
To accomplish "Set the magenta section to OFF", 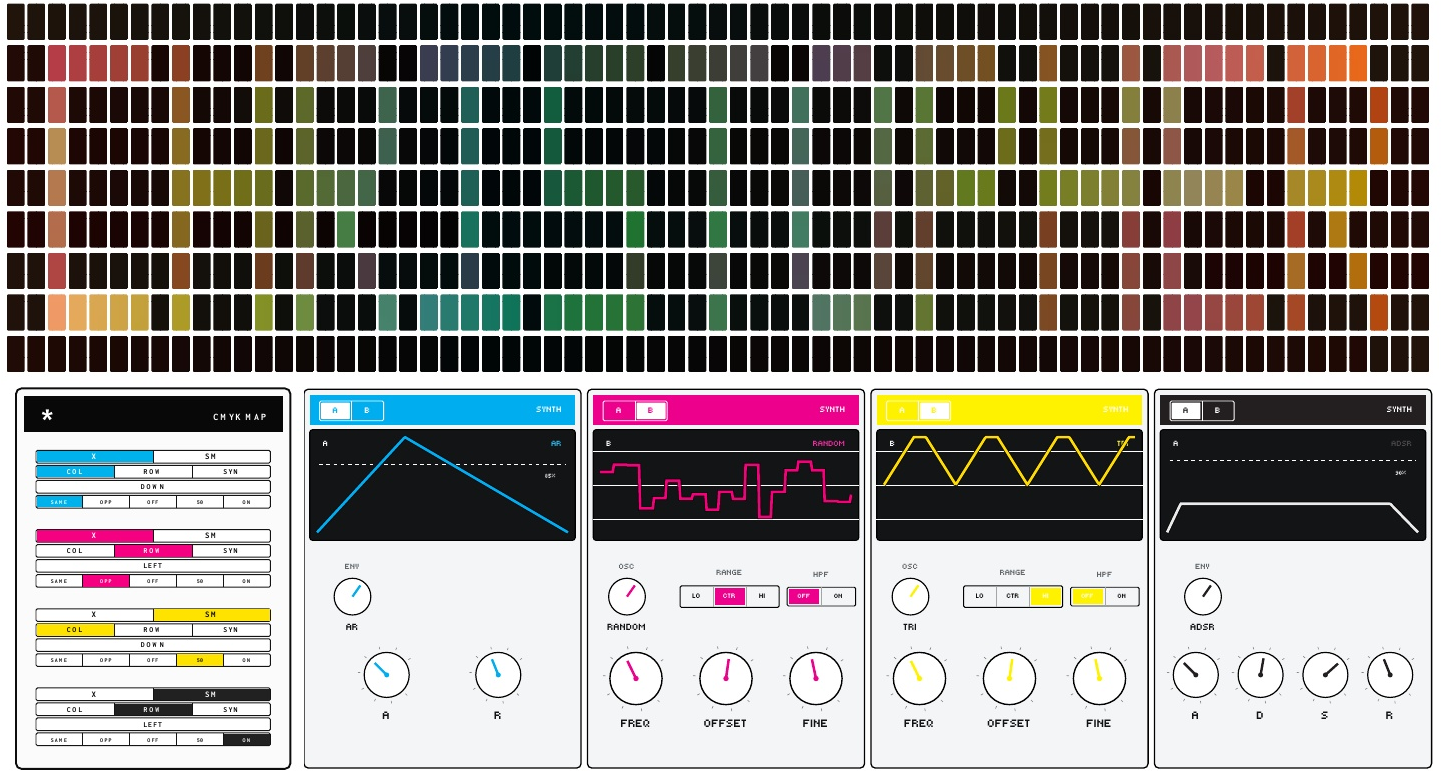I will pyautogui.click(x=153, y=581).
